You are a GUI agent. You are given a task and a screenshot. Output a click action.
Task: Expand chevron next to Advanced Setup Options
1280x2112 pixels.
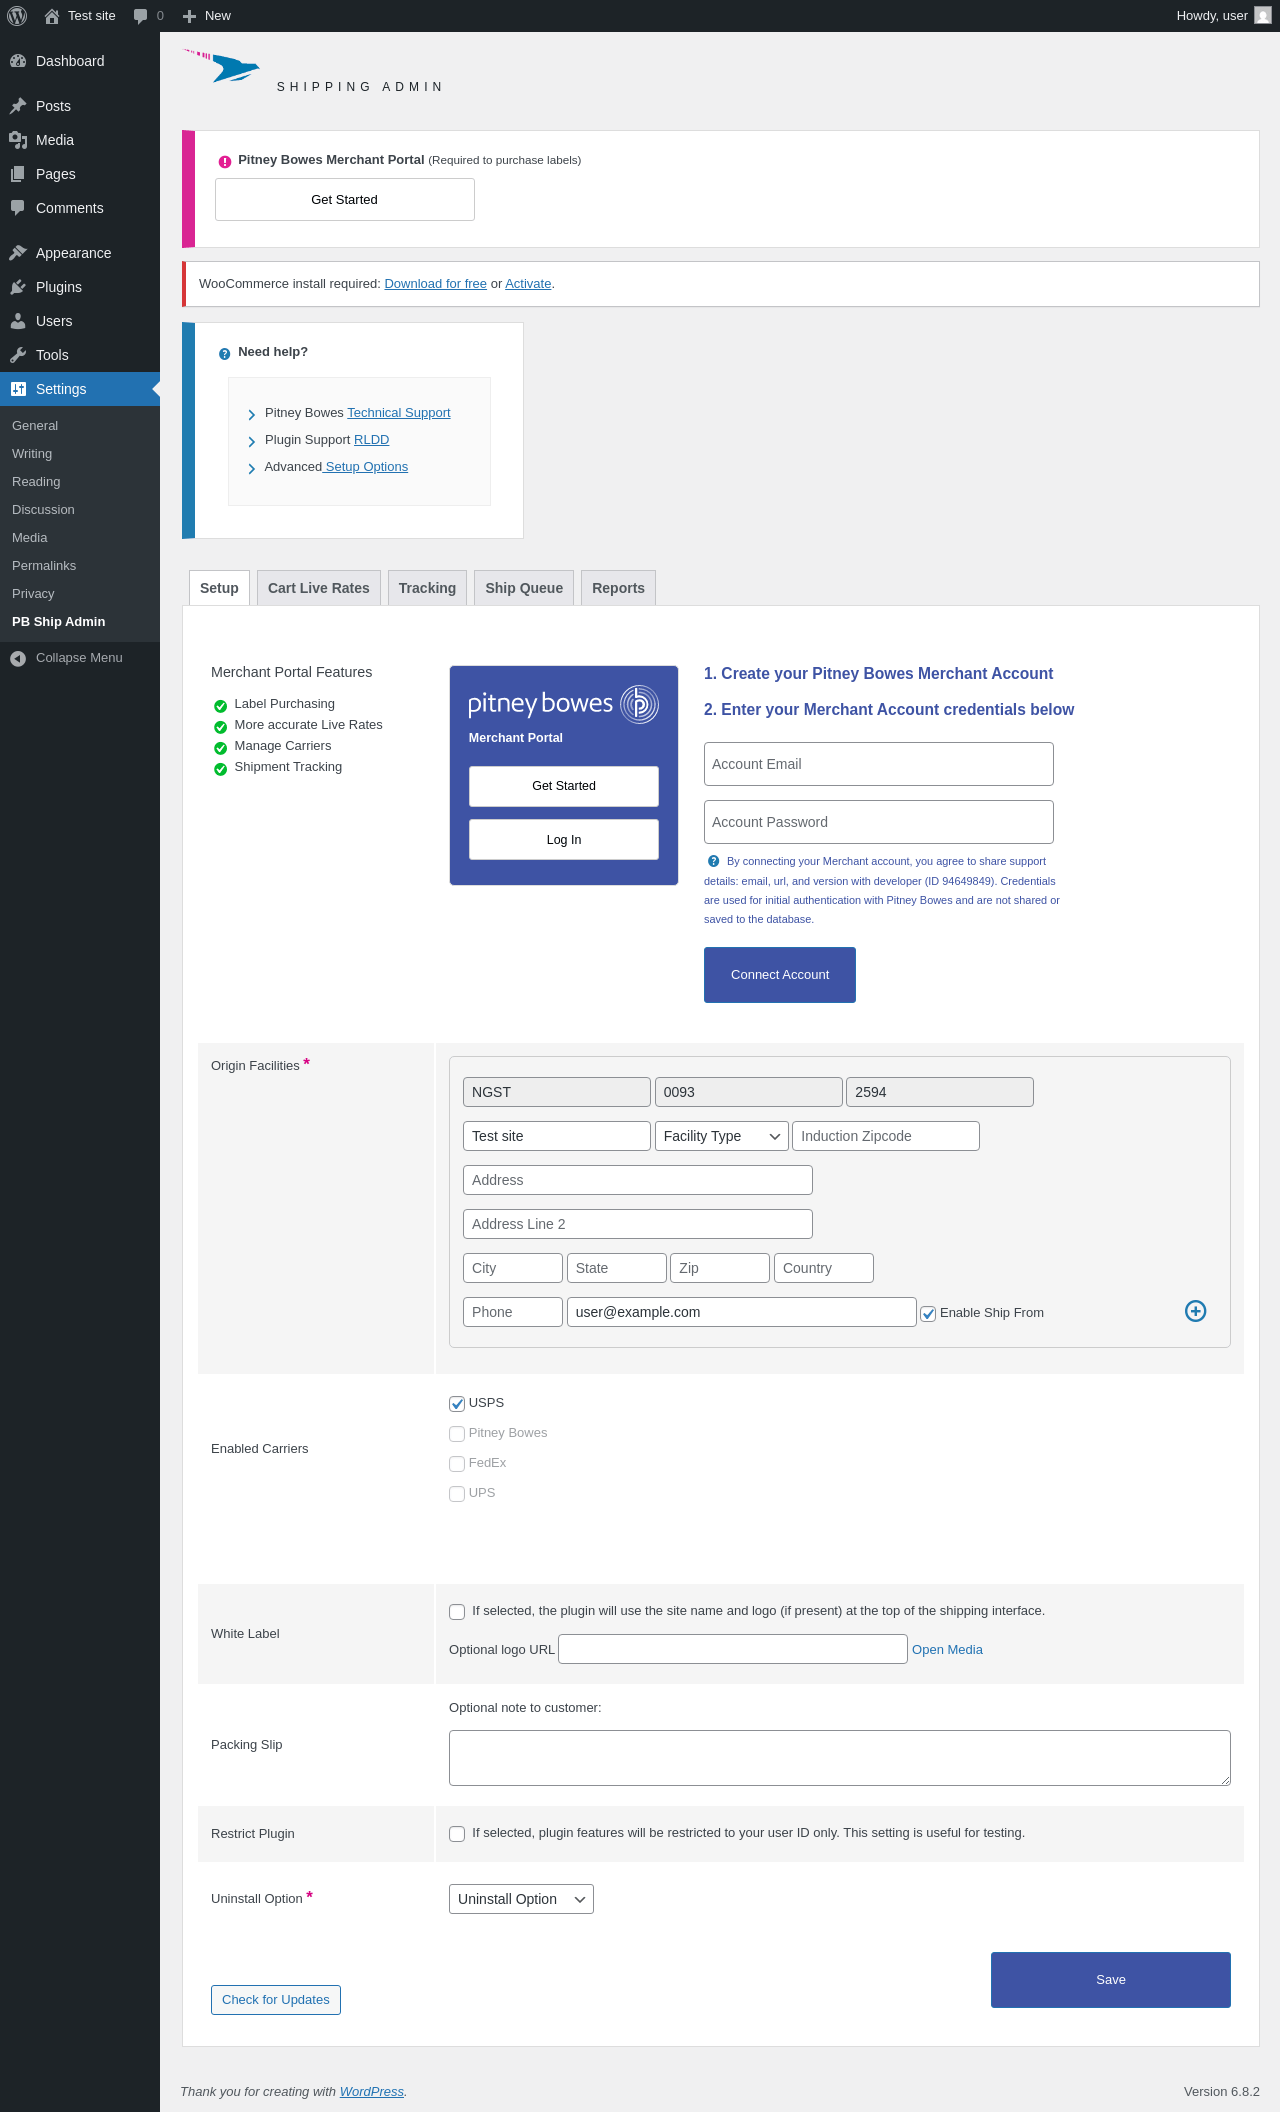coord(252,468)
